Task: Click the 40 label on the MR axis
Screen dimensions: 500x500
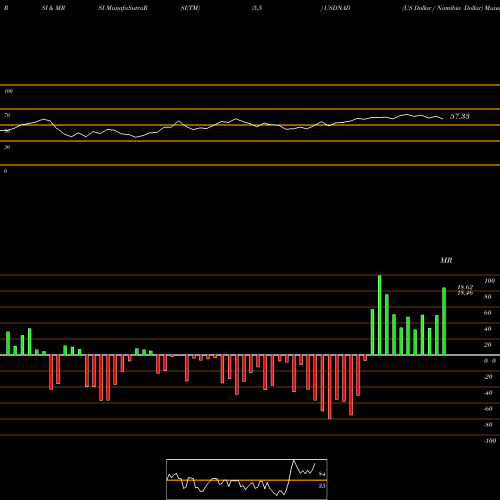Action: point(488,329)
